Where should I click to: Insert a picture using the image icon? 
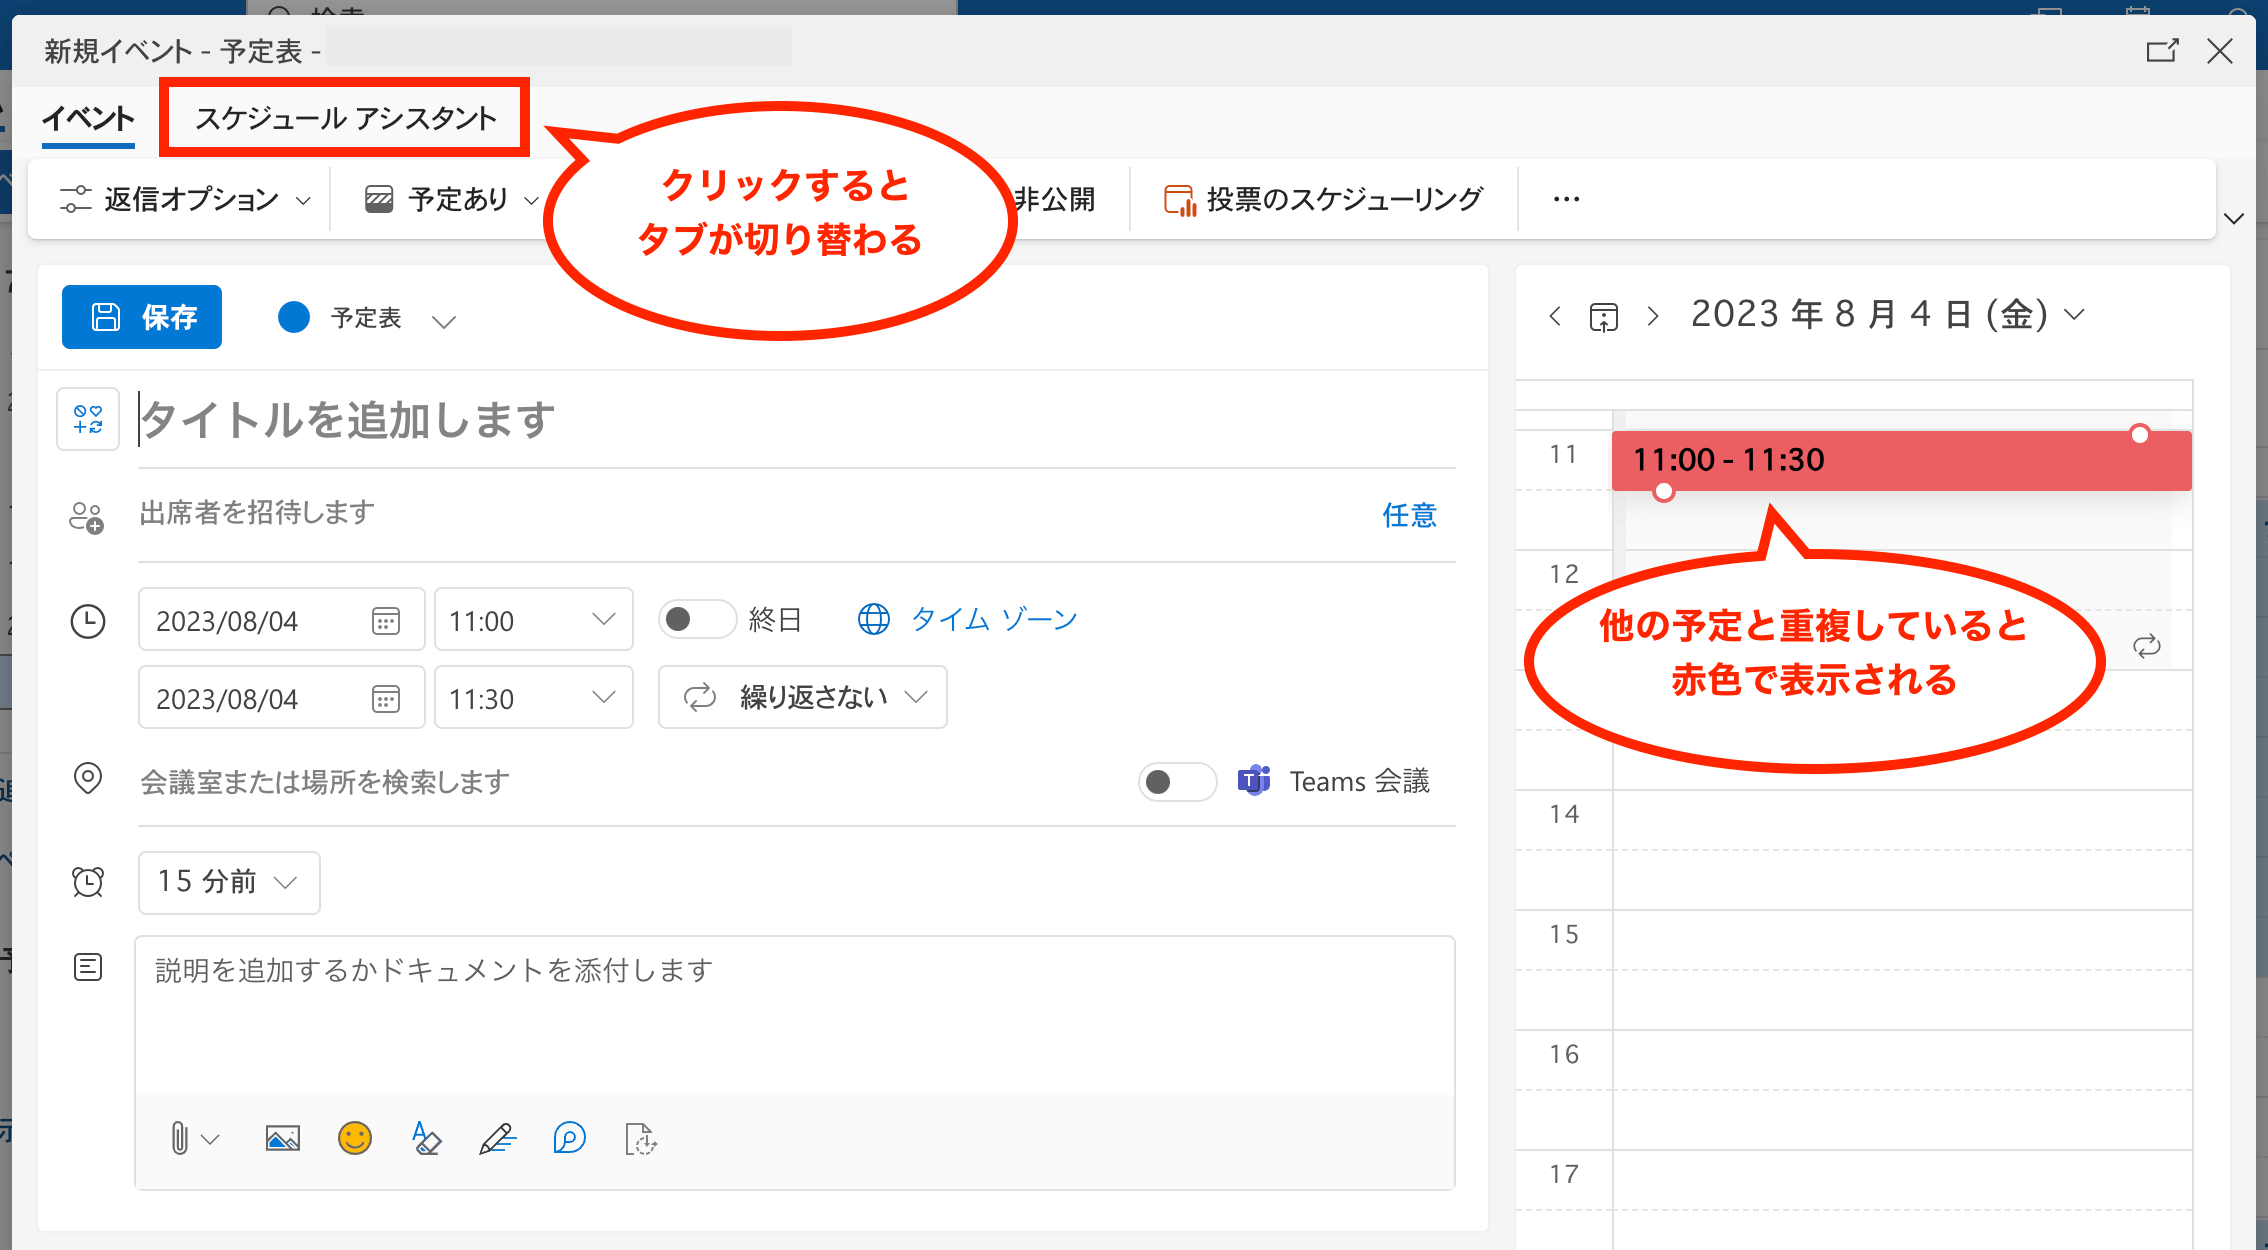pos(283,1138)
